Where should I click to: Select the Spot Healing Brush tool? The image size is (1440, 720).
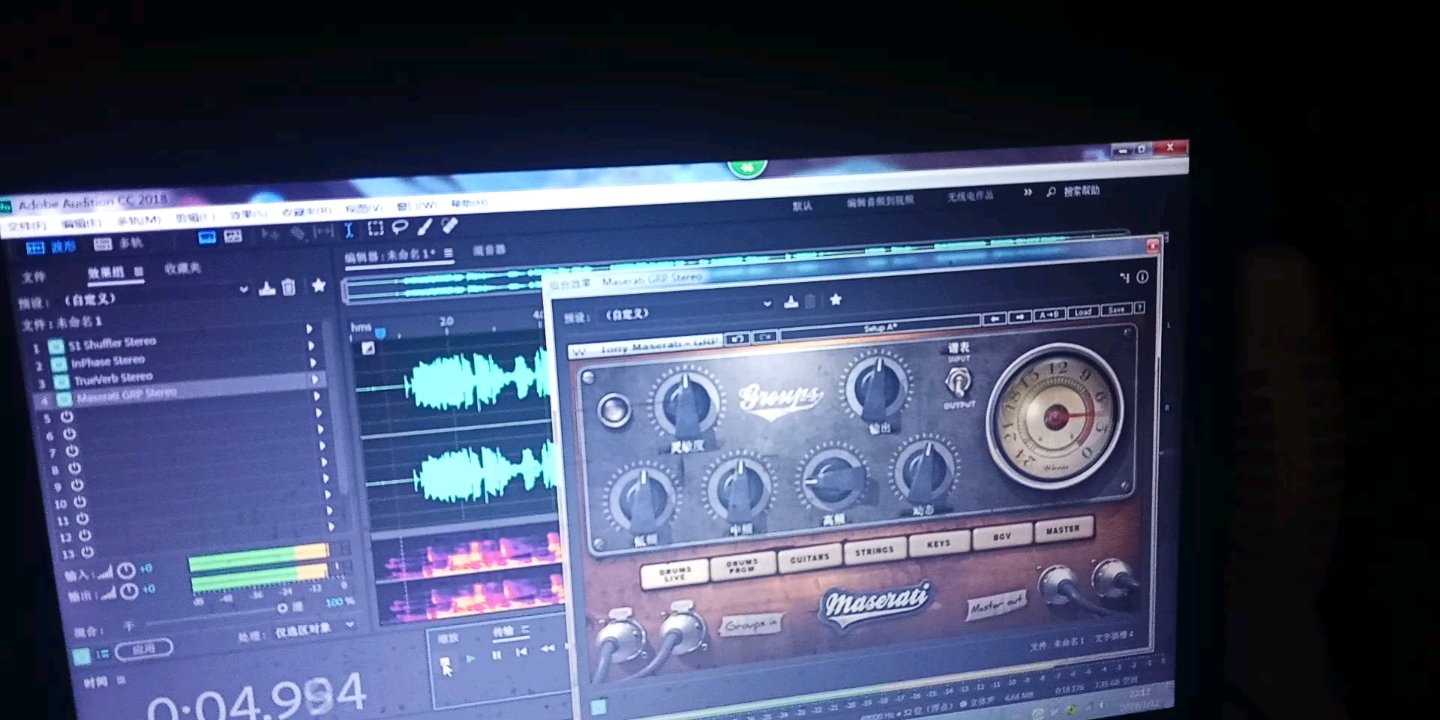449,227
